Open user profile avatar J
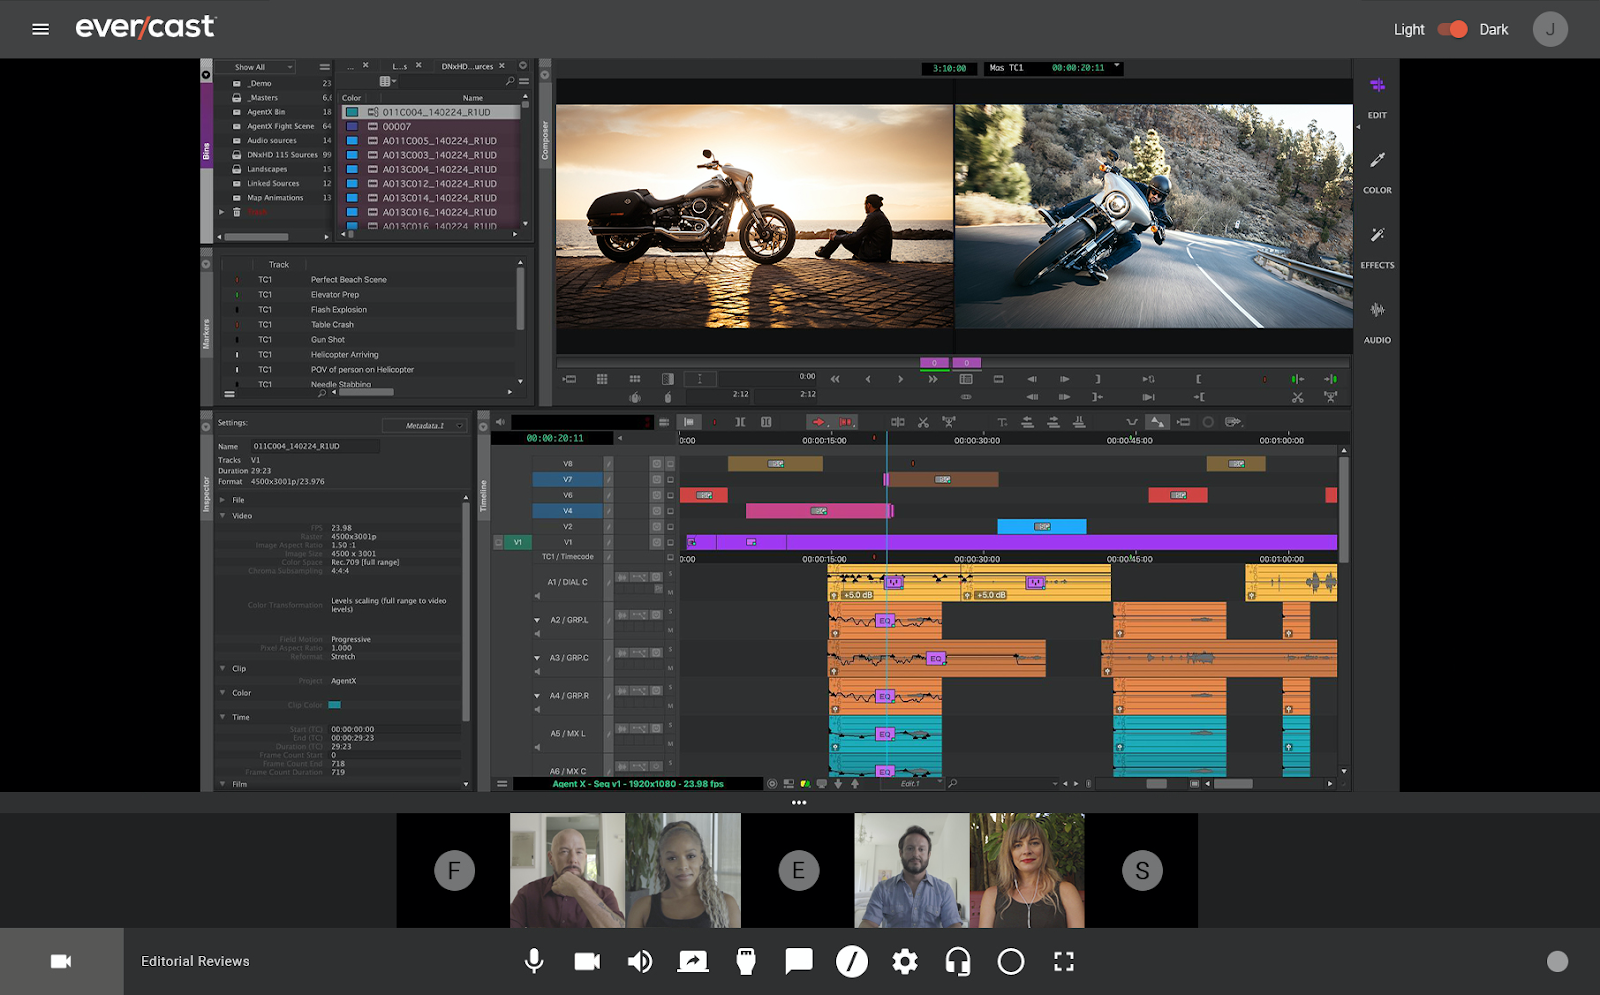This screenshot has width=1600, height=995. pyautogui.click(x=1550, y=29)
